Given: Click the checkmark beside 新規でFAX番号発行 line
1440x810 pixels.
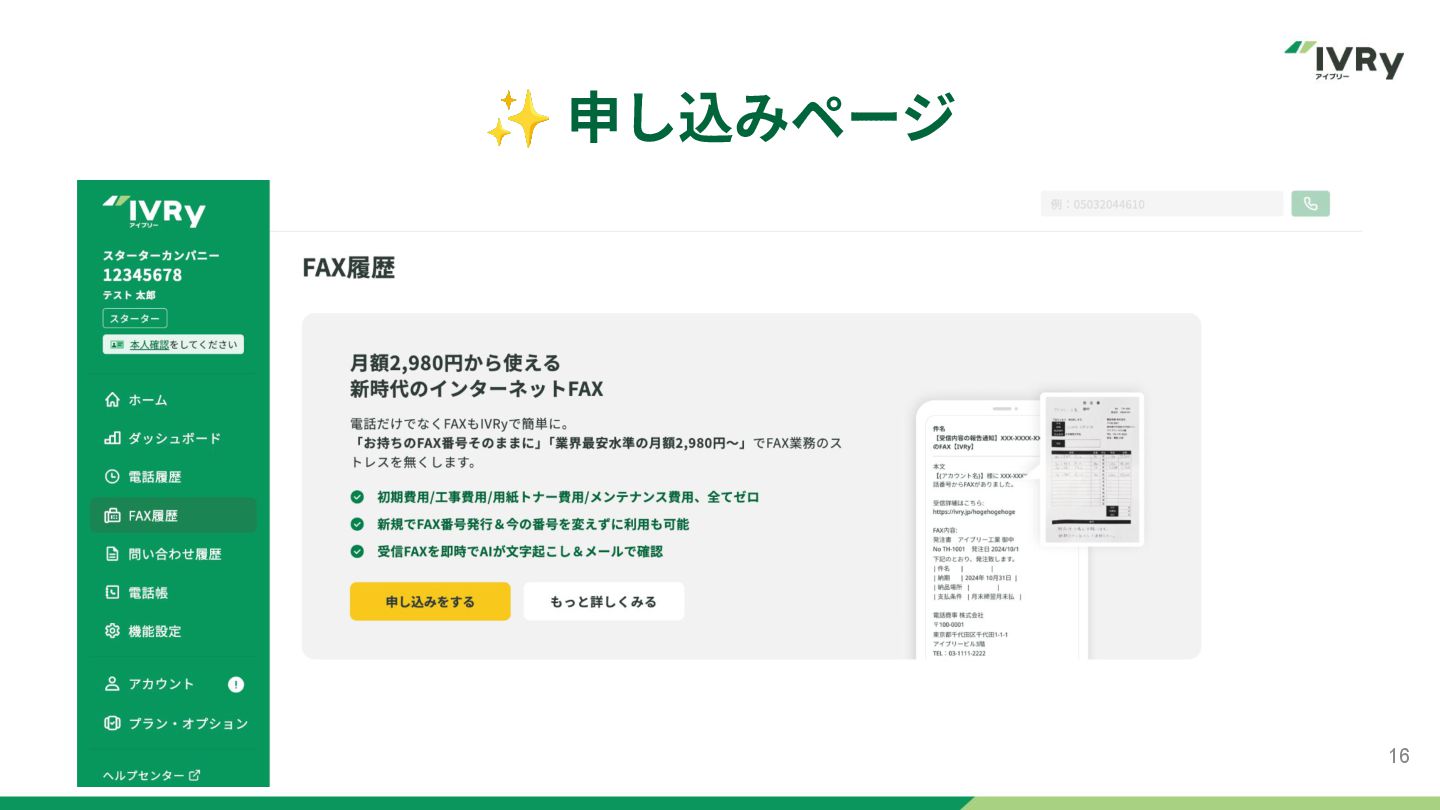Looking at the screenshot, I should tap(357, 524).
